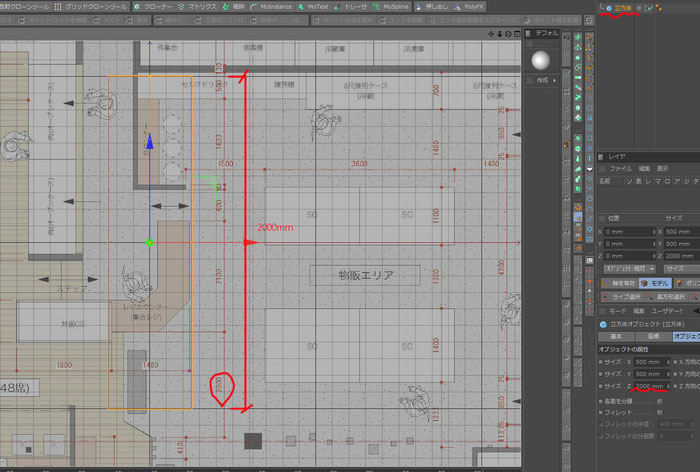Image resolution: width=700 pixels, height=472 pixels.
Task: Select the default material sphere thumbnail
Action: [541, 60]
